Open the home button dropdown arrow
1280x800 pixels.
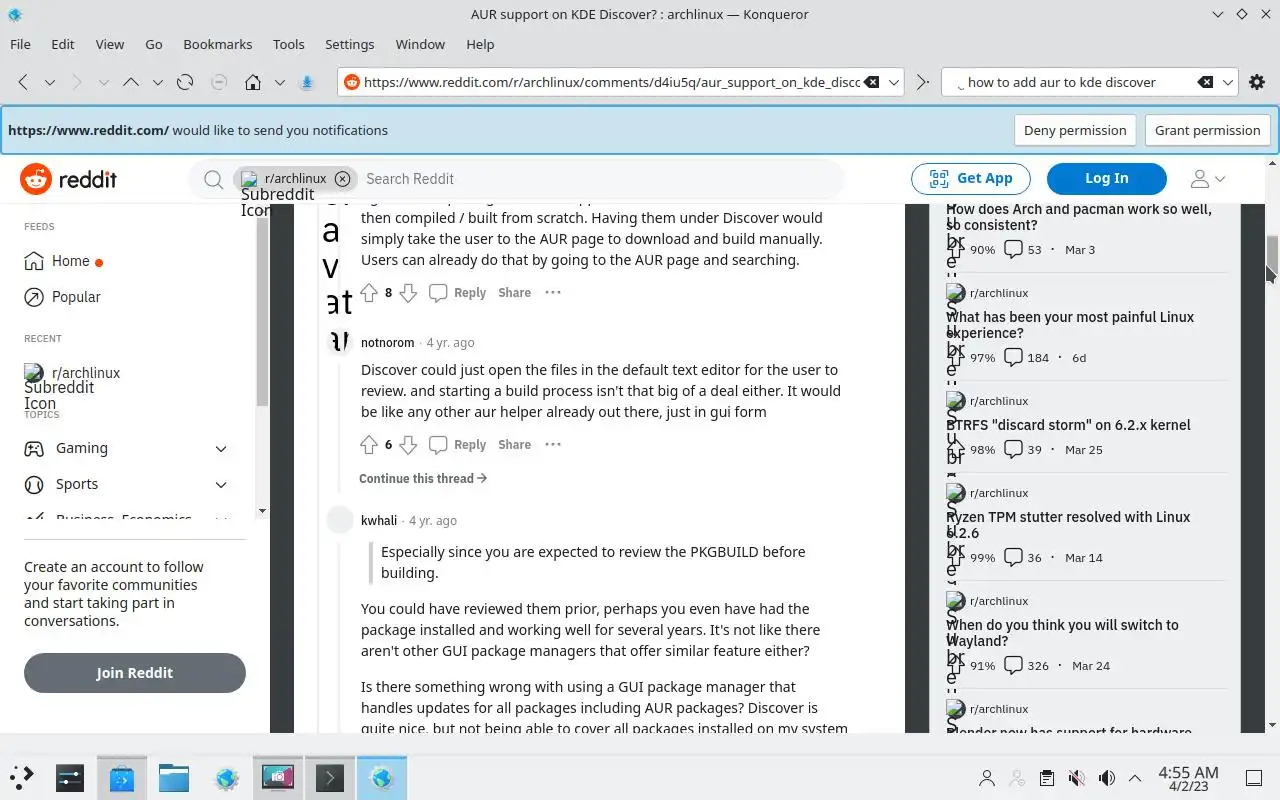coord(280,82)
